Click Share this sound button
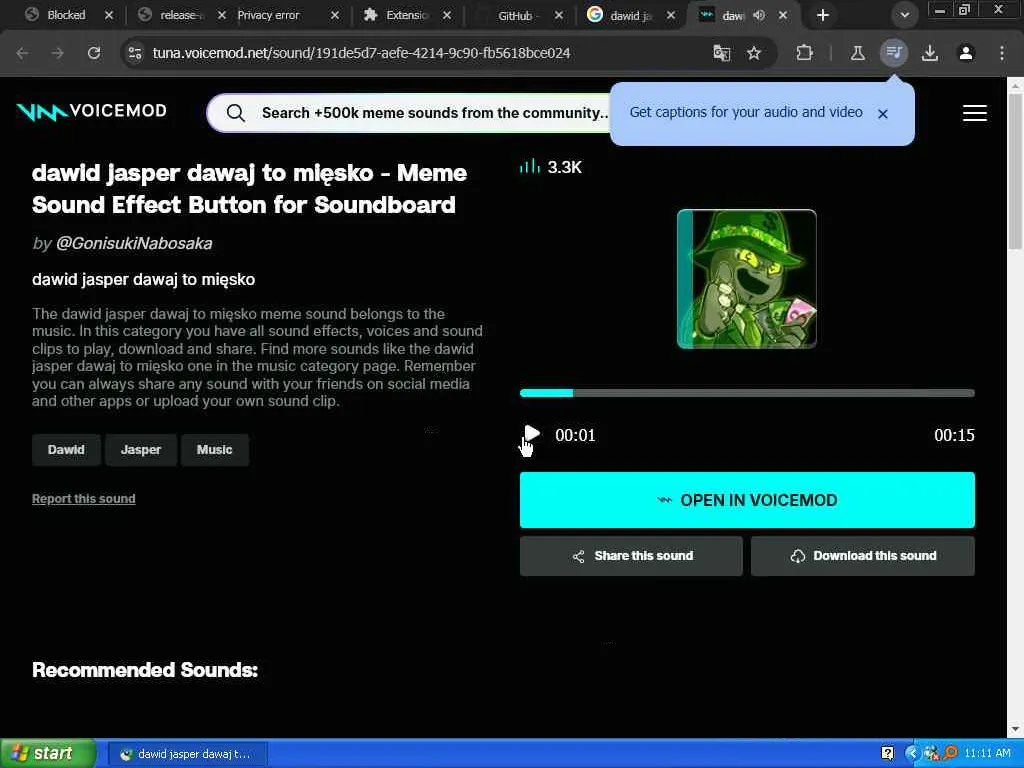1024x768 pixels. coord(631,556)
